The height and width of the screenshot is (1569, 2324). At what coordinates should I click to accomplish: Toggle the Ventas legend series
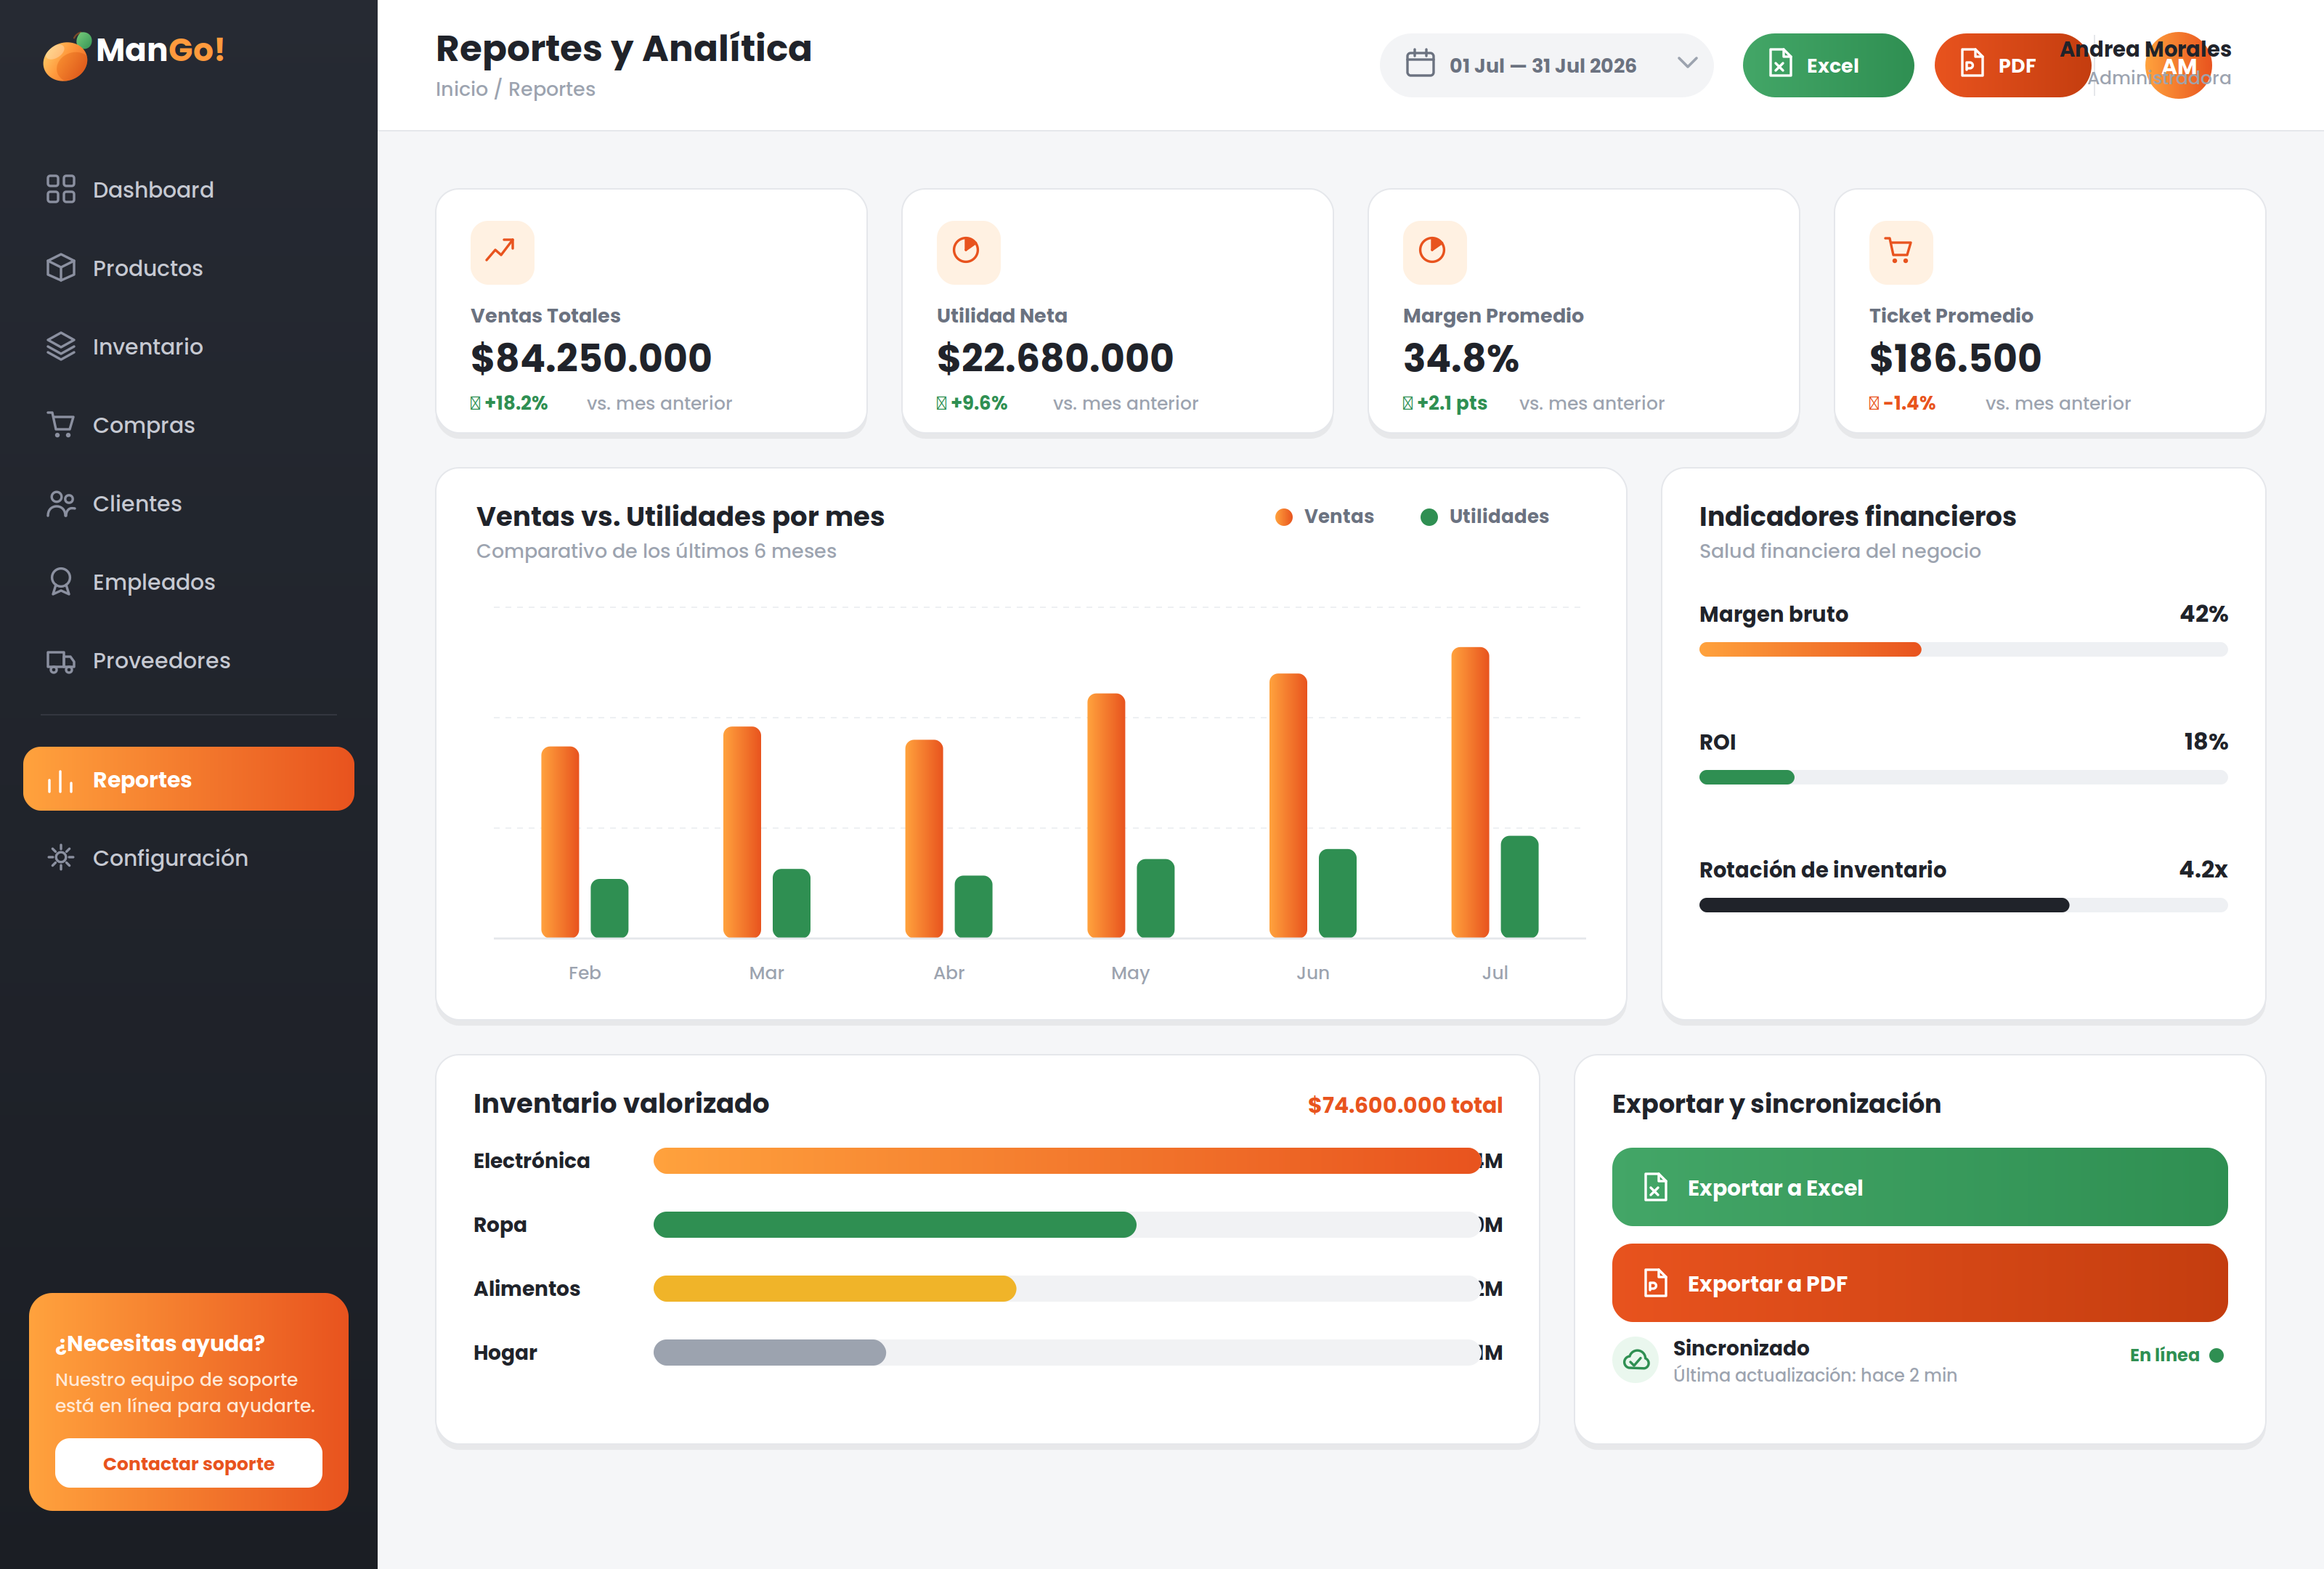coord(1324,516)
